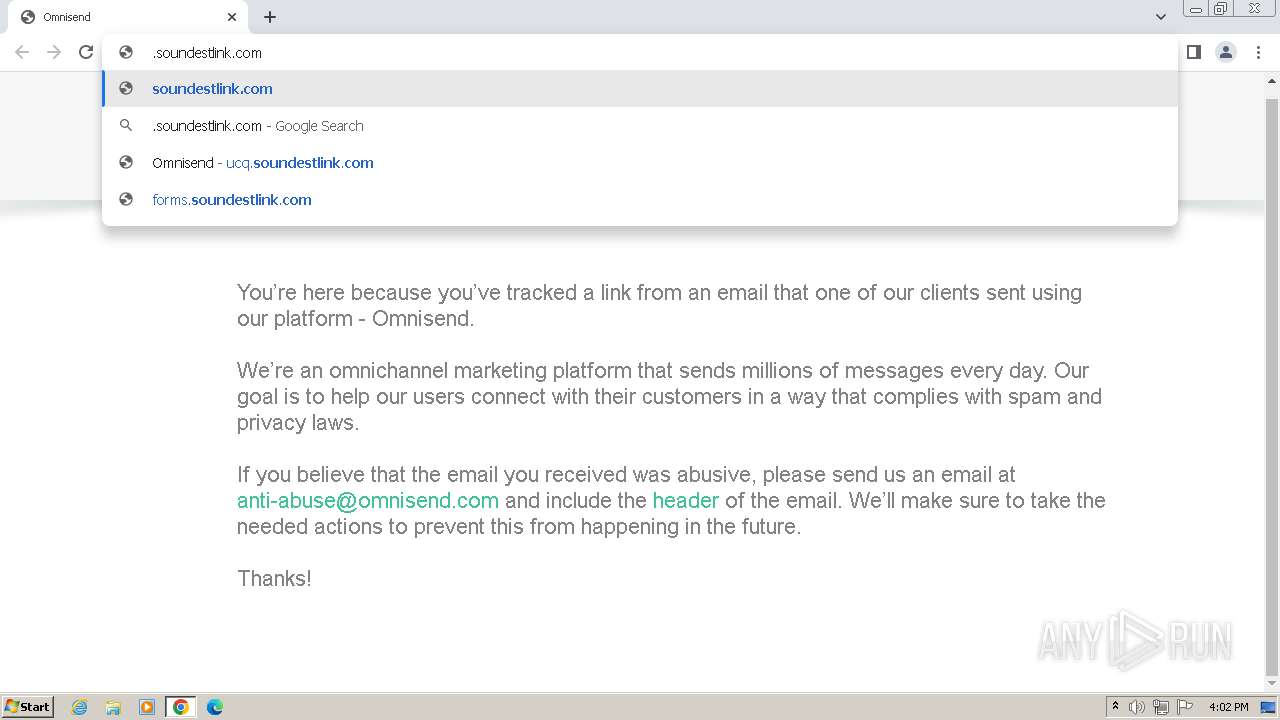Select the forms.soundestlink.com suggestion
Viewport: 1280px width, 720px height.
(232, 200)
